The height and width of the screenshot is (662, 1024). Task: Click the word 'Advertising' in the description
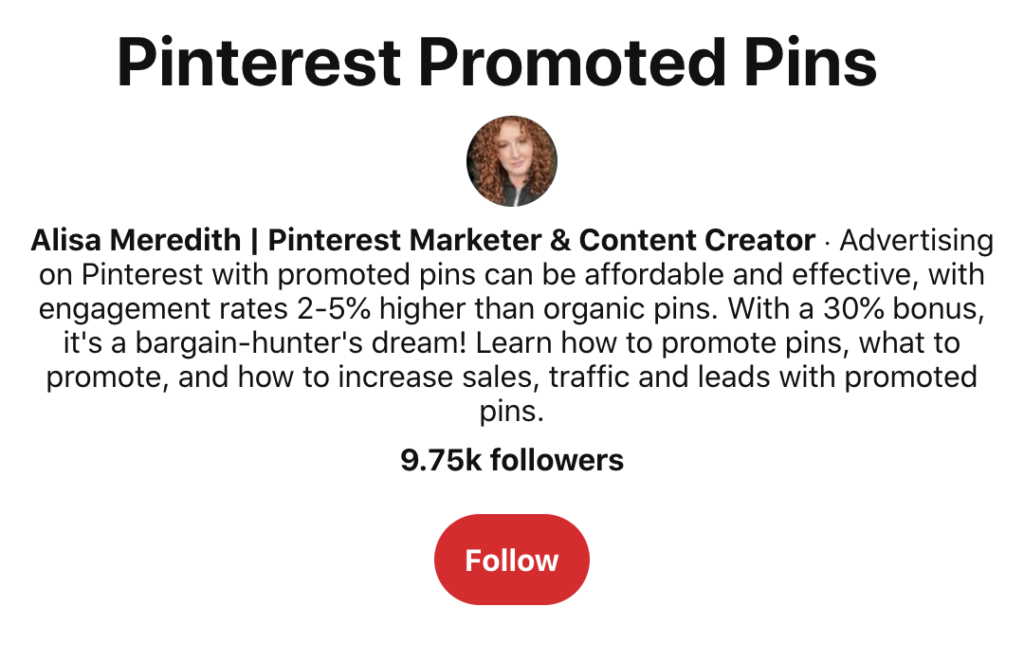tap(916, 241)
